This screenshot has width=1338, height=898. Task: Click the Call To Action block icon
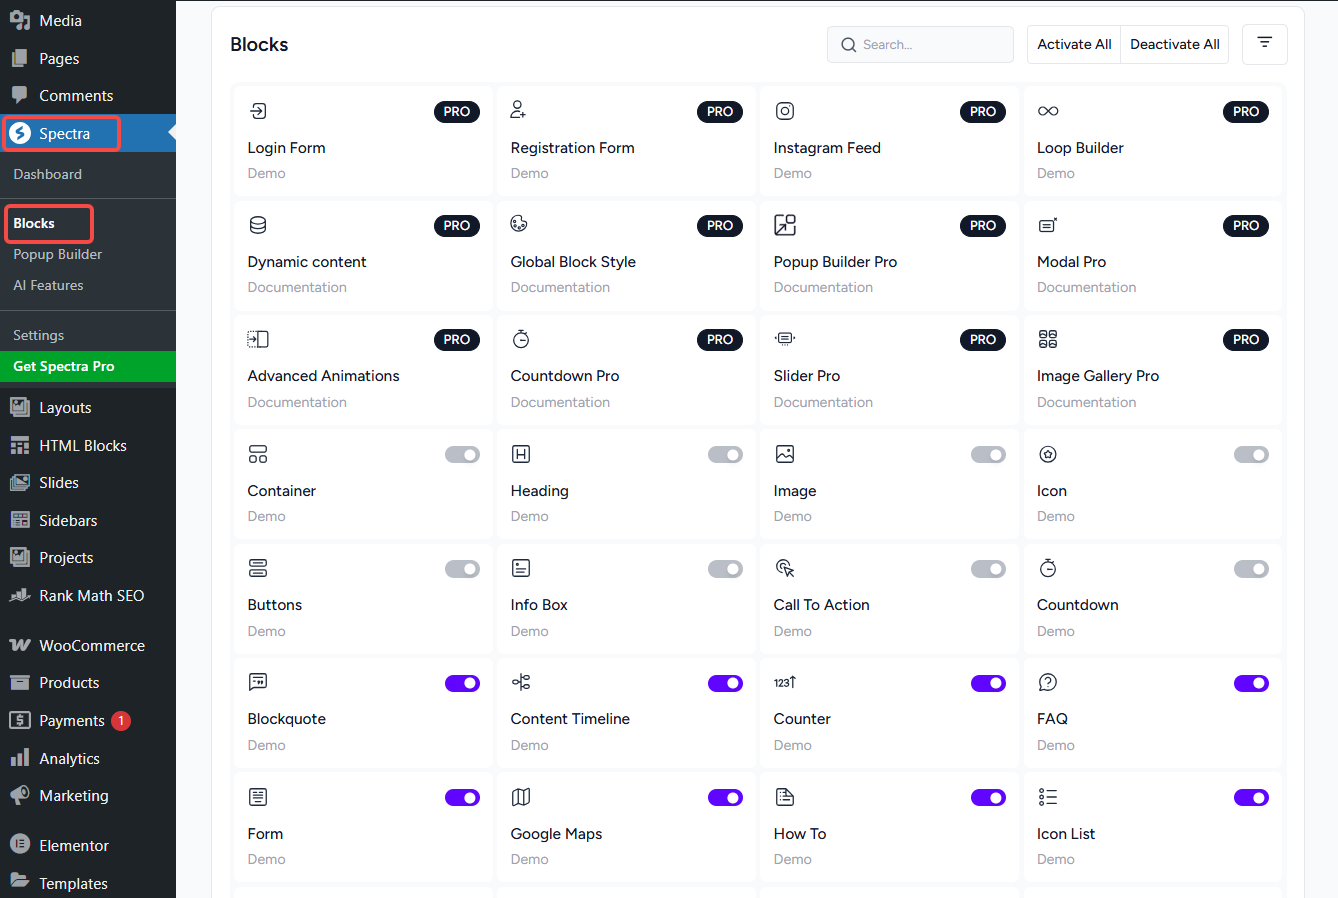point(785,568)
